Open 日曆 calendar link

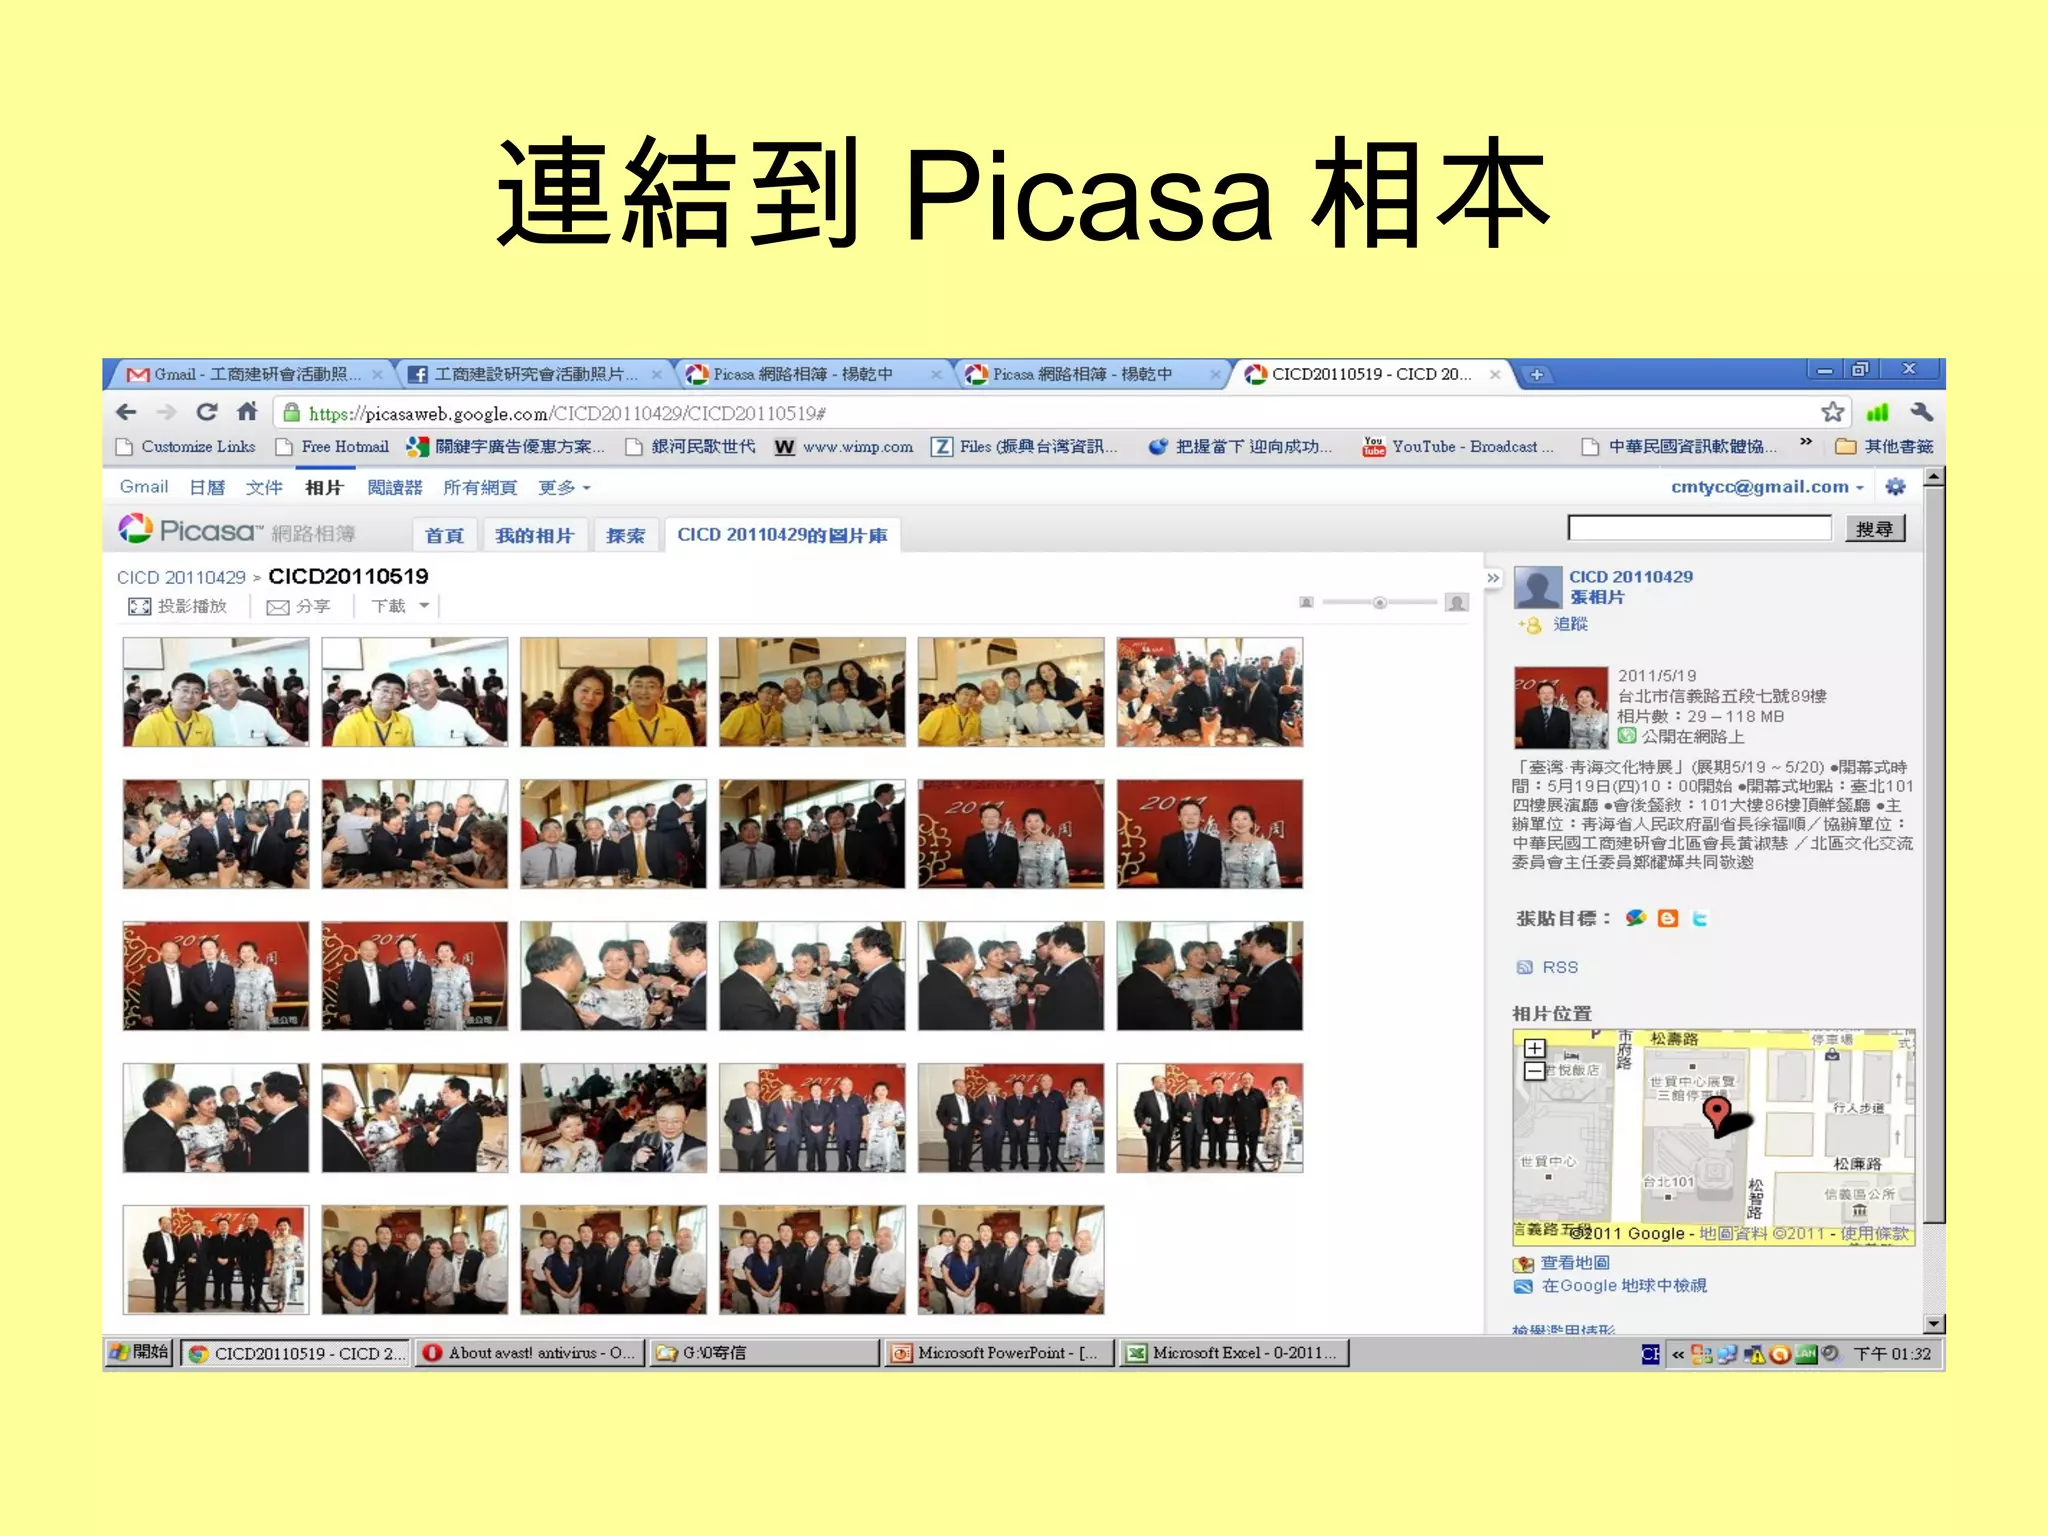pos(207,487)
